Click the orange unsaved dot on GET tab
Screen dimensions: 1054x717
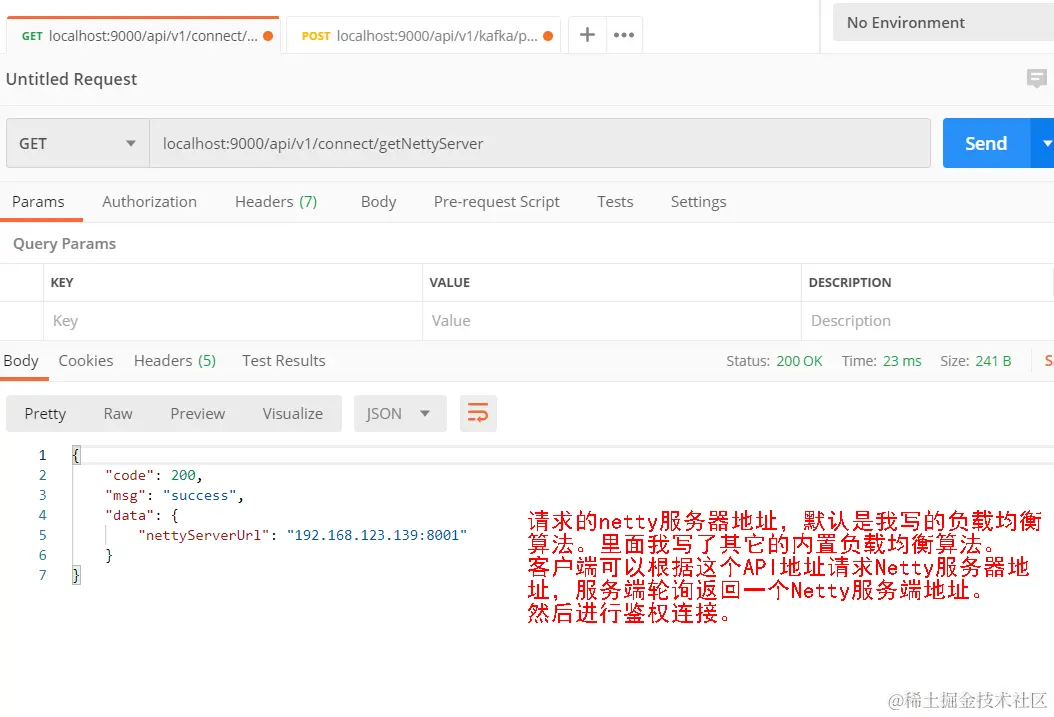[x=268, y=36]
